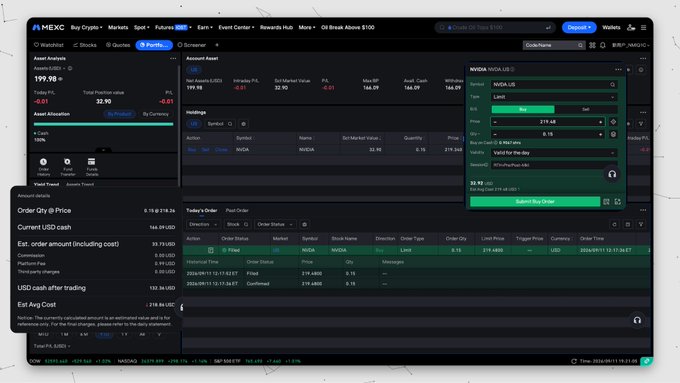This screenshot has height=383, width=680.
Task: Click the MEXC logo
Action: (x=48, y=27)
